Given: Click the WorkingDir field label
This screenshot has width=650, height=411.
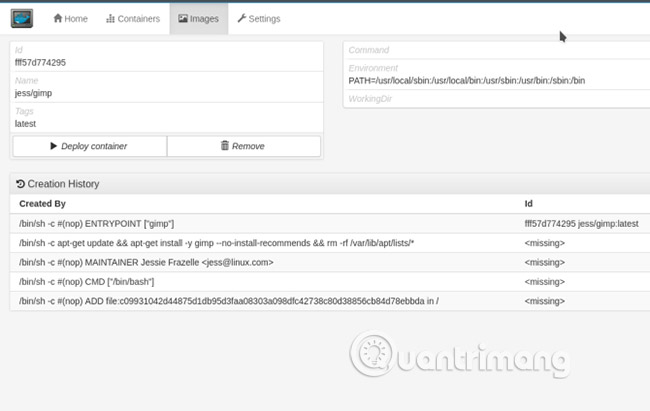Looking at the screenshot, I should [370, 99].
